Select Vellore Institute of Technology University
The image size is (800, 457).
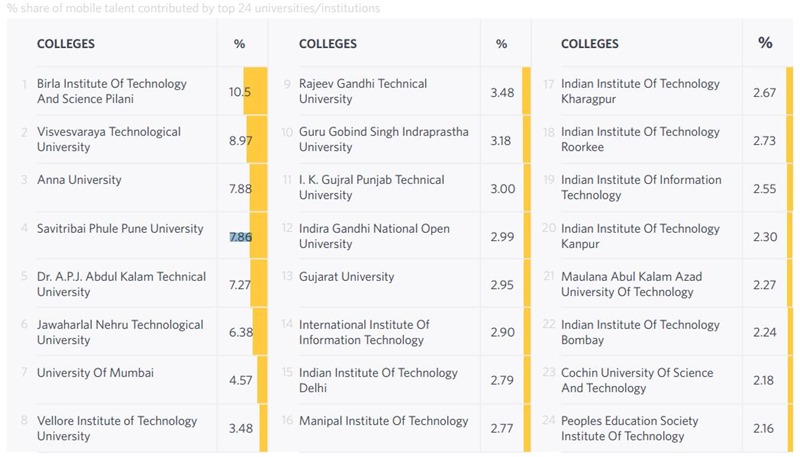click(117, 428)
